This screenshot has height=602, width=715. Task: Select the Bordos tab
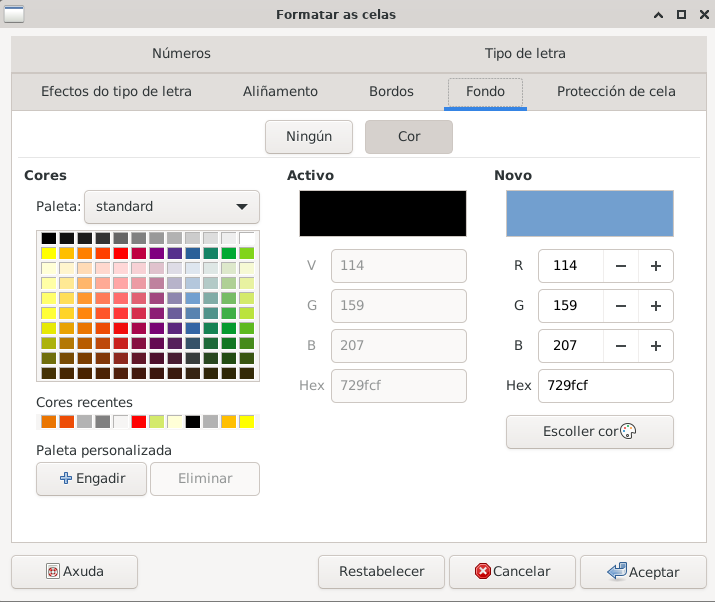pos(391,91)
